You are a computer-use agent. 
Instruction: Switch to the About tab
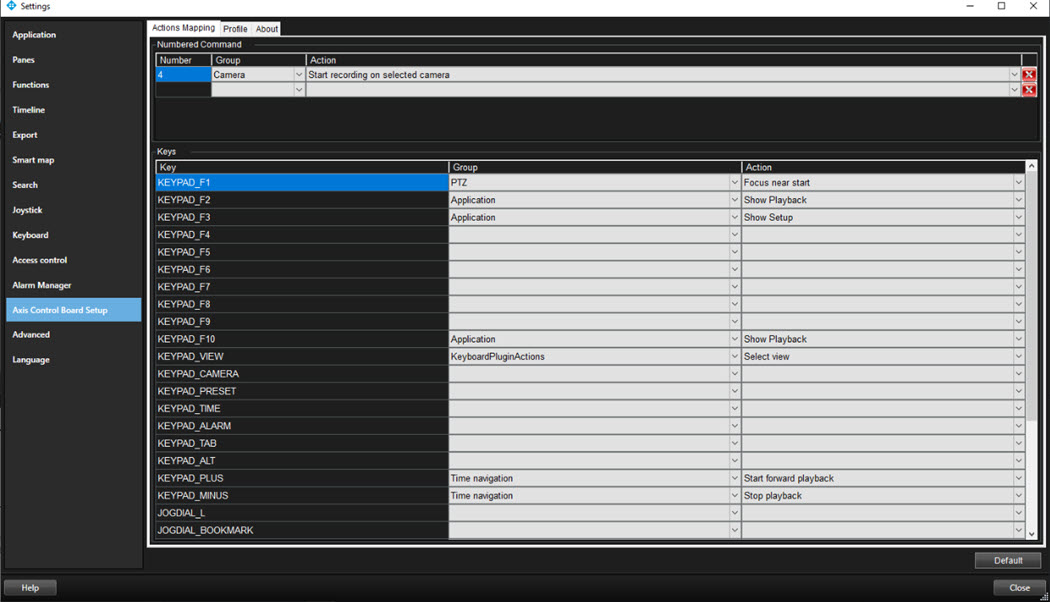coord(267,29)
